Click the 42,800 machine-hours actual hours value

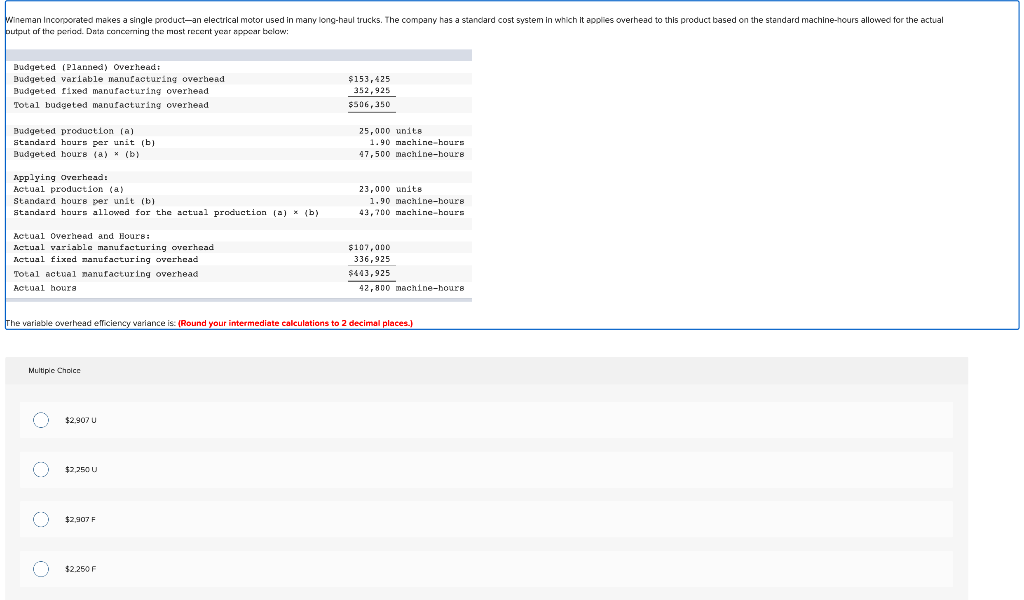pyautogui.click(x=411, y=288)
